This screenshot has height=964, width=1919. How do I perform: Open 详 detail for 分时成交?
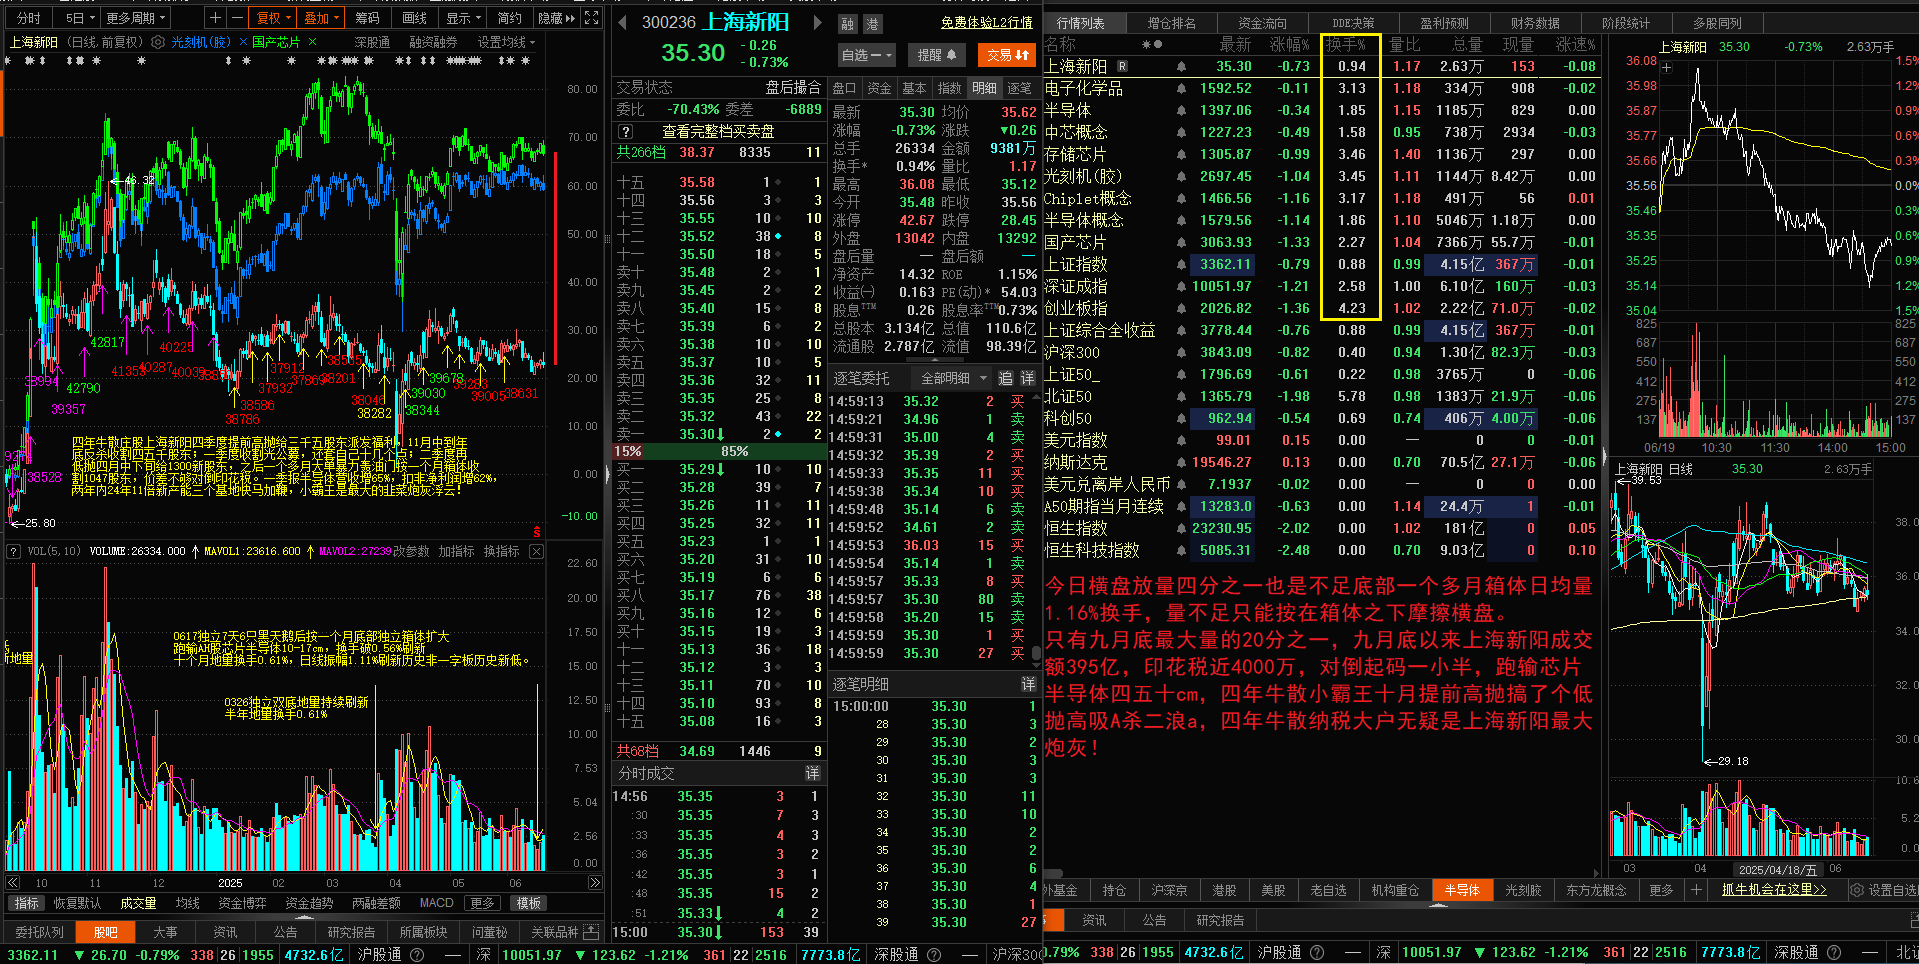click(x=812, y=773)
